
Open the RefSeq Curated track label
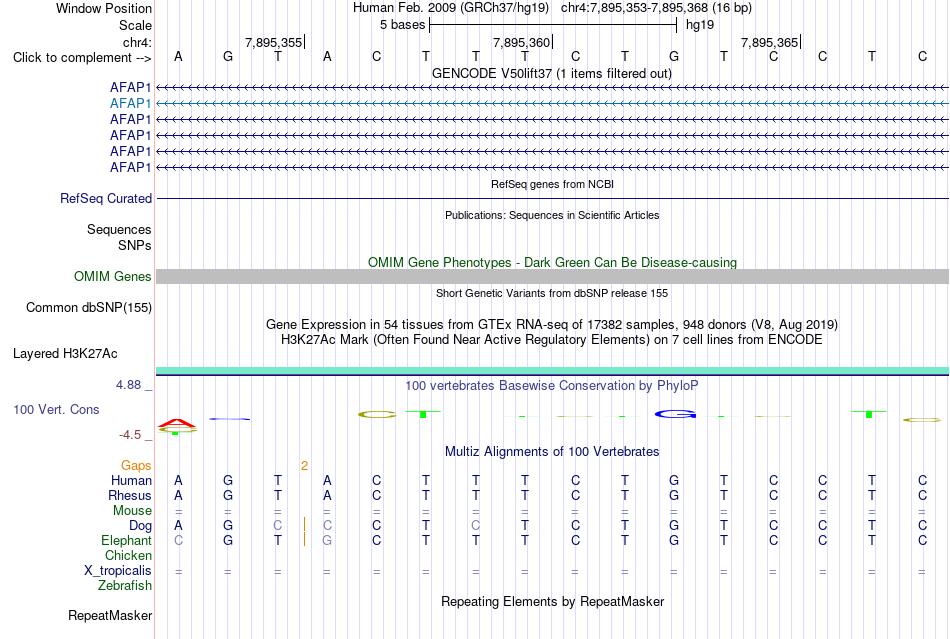coord(106,199)
